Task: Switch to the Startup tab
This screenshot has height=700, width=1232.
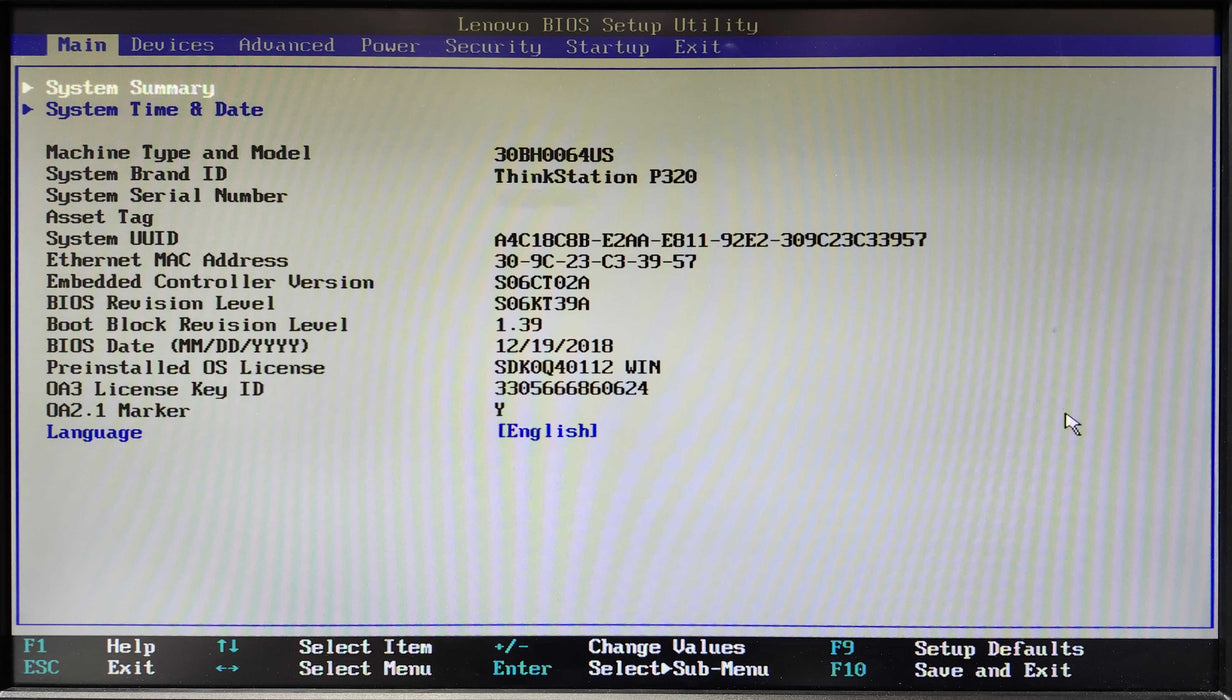Action: 607,46
